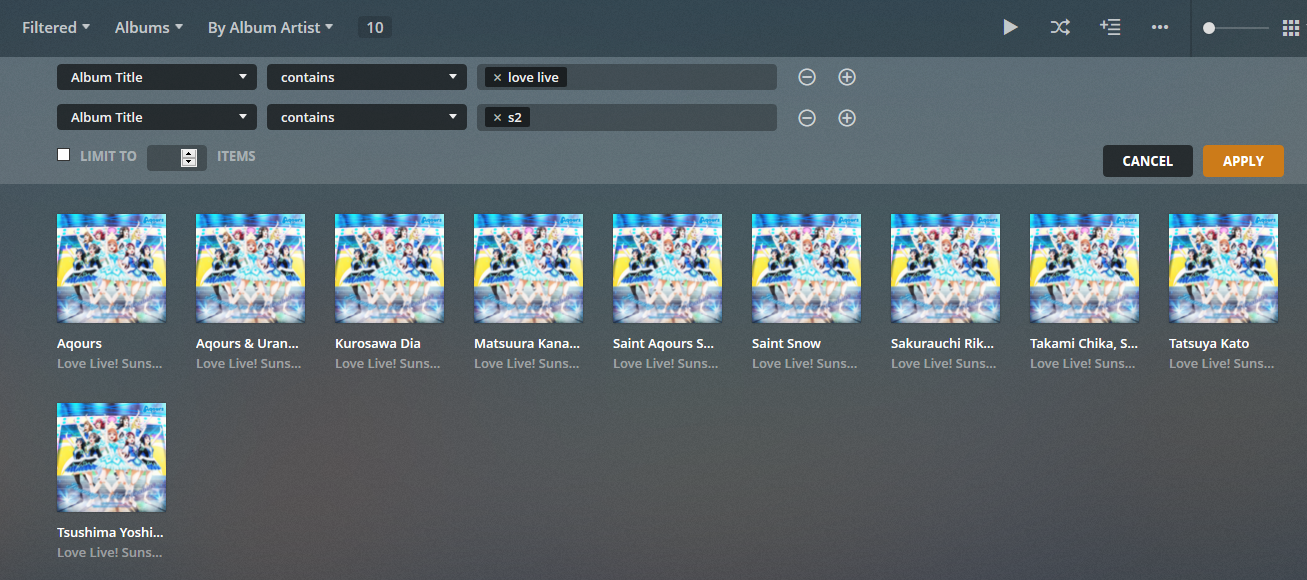1307x580 pixels.
Task: Shuffle the filtered albums
Action: point(1060,27)
